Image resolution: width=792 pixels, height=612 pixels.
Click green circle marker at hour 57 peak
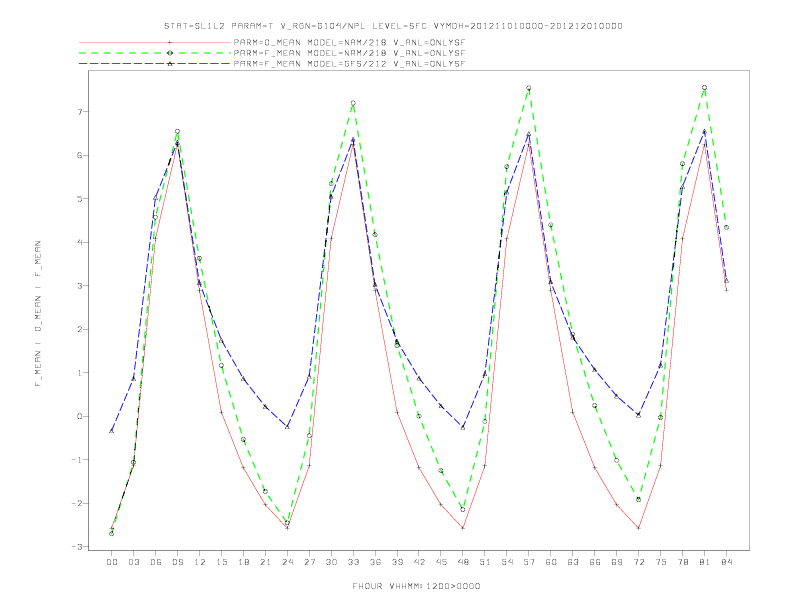pos(529,88)
